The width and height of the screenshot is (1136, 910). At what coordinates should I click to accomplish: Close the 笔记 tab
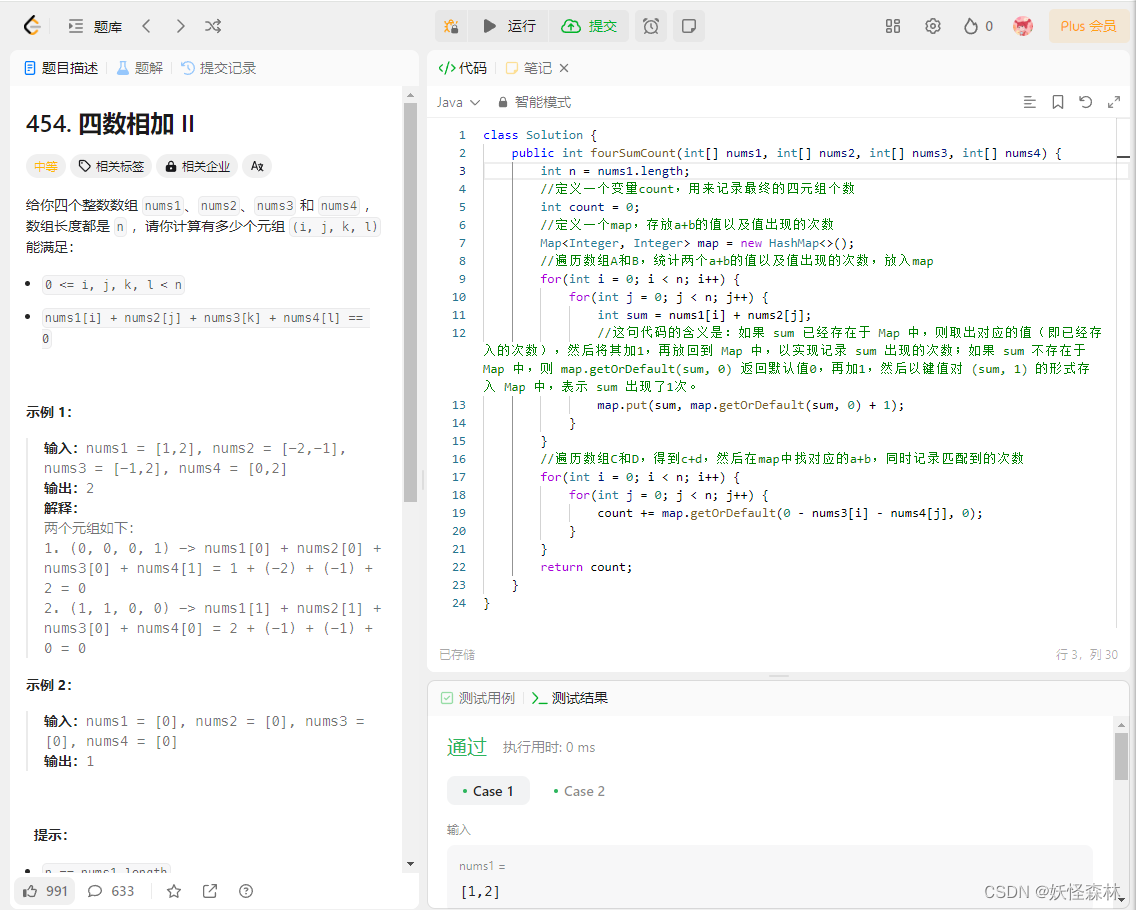[x=564, y=68]
